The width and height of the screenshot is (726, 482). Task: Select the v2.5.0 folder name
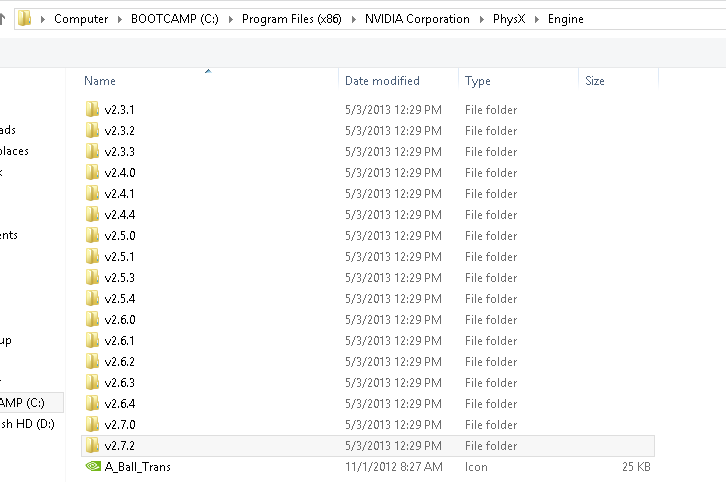[x=120, y=236]
